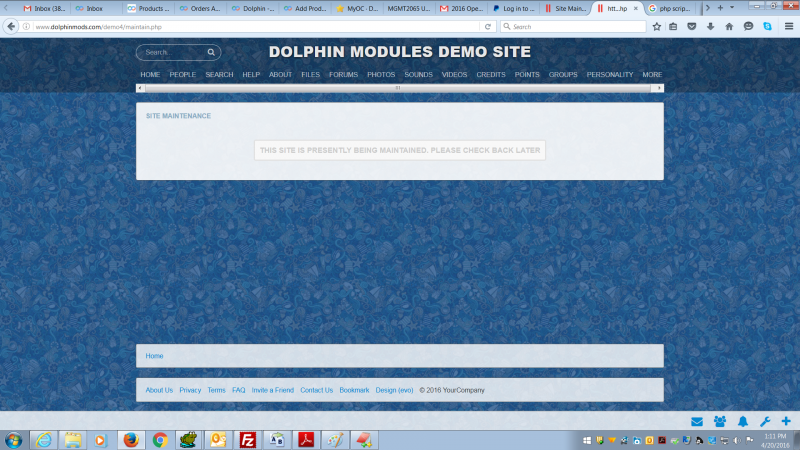Click the menu scrollbar left arrow
800x450 pixels.
click(x=140, y=88)
